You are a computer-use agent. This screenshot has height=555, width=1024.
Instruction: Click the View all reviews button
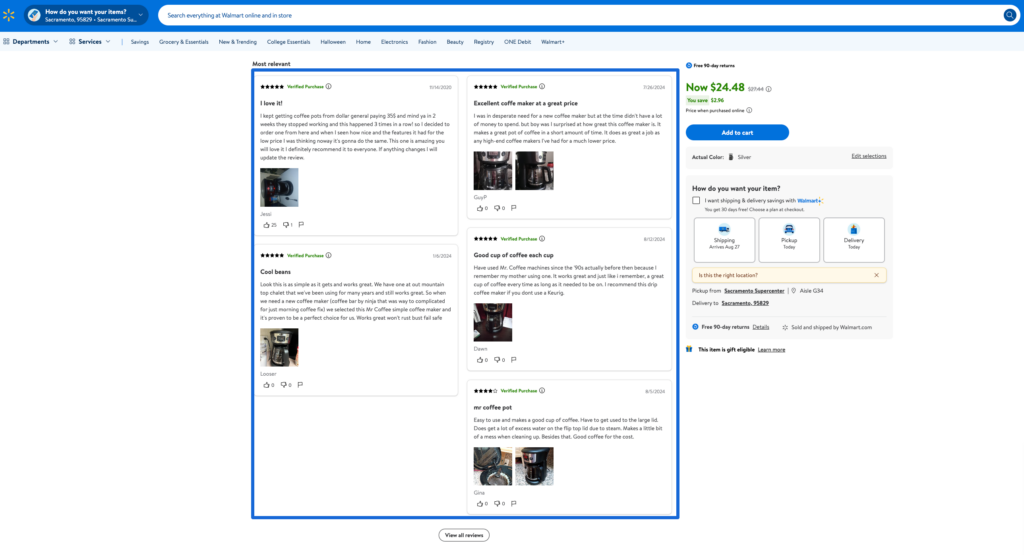pyautogui.click(x=464, y=535)
